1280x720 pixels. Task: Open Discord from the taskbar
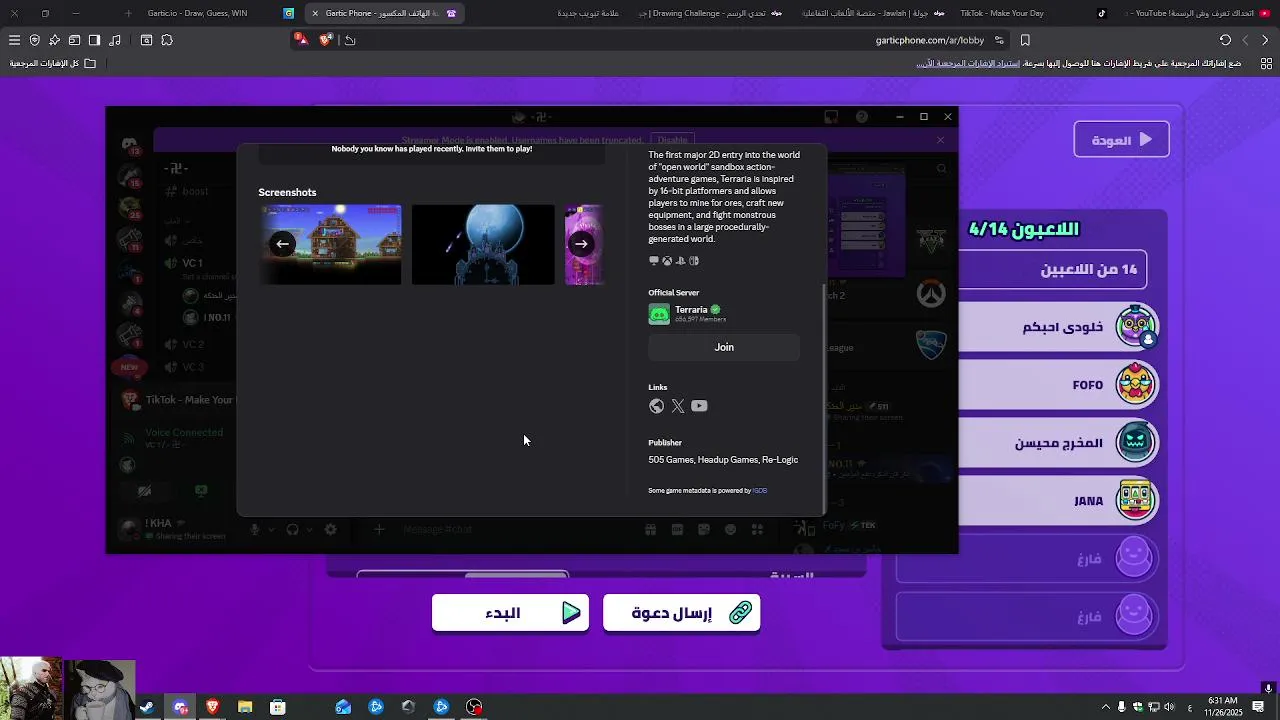point(180,707)
